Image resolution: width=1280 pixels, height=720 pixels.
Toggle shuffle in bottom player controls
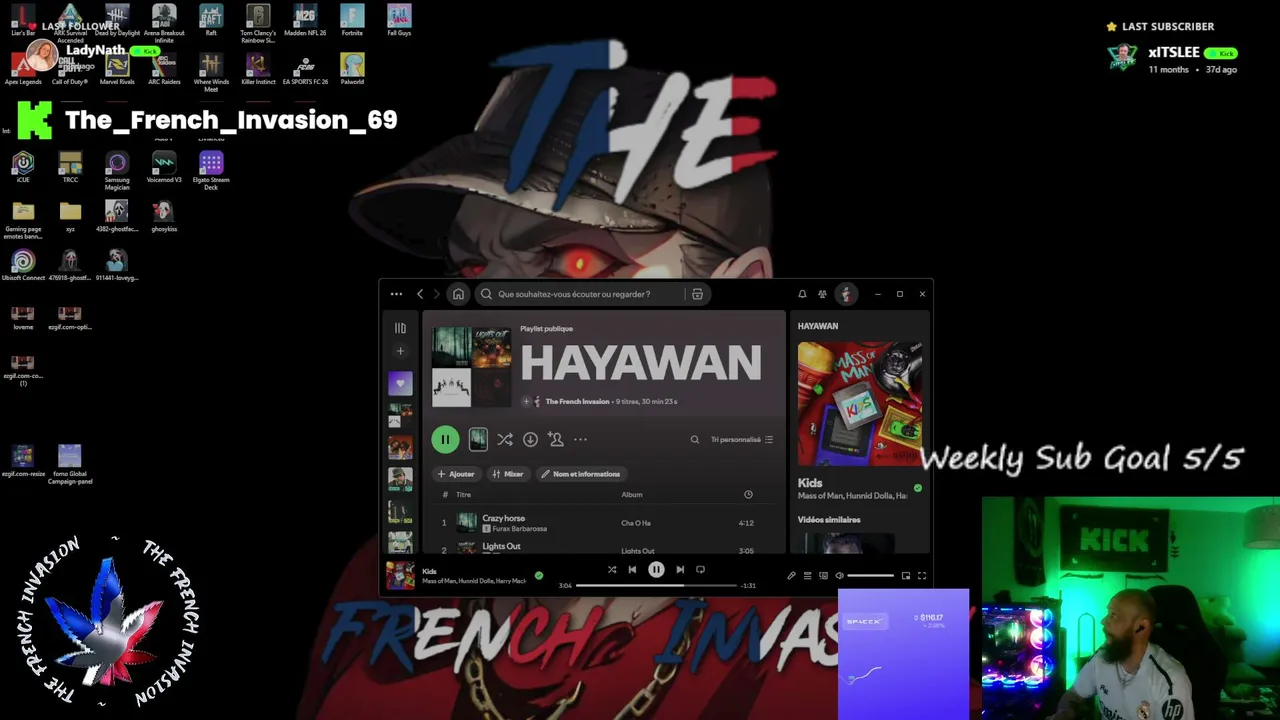click(612, 569)
